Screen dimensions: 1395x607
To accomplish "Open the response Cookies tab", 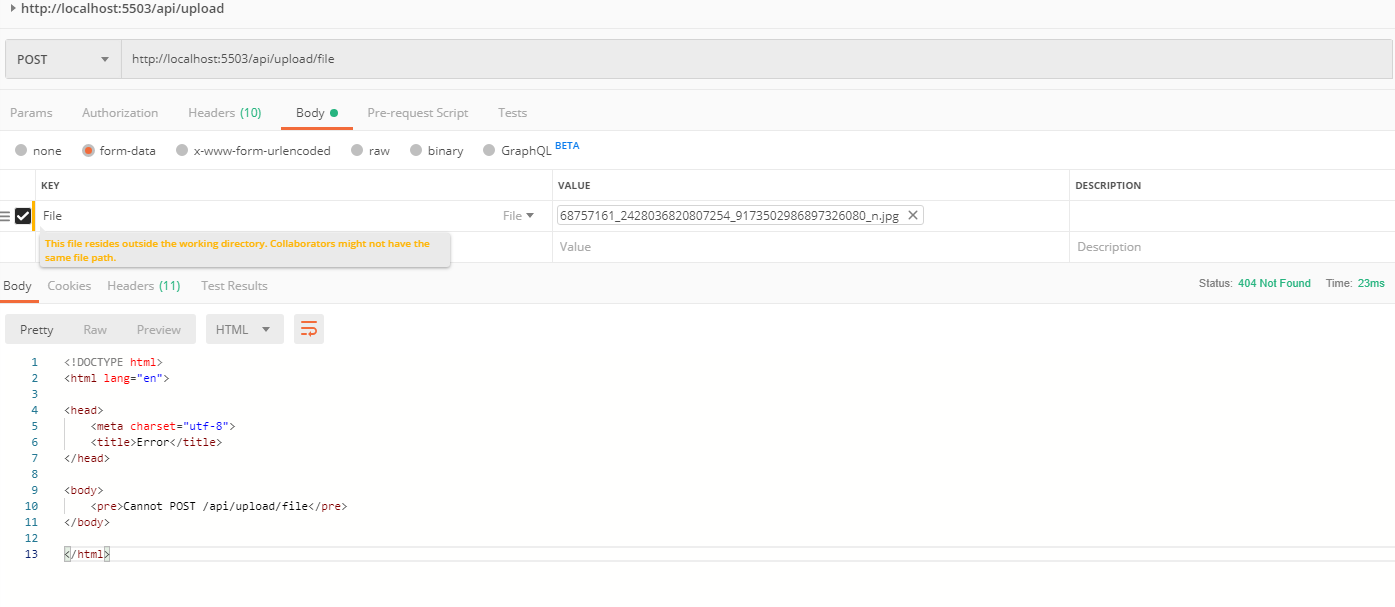I will click(69, 286).
